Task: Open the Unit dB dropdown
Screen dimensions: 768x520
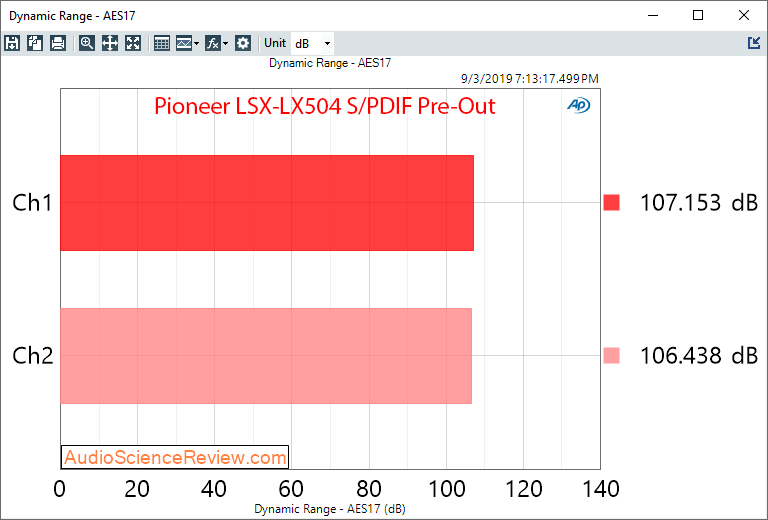Action: (312, 44)
